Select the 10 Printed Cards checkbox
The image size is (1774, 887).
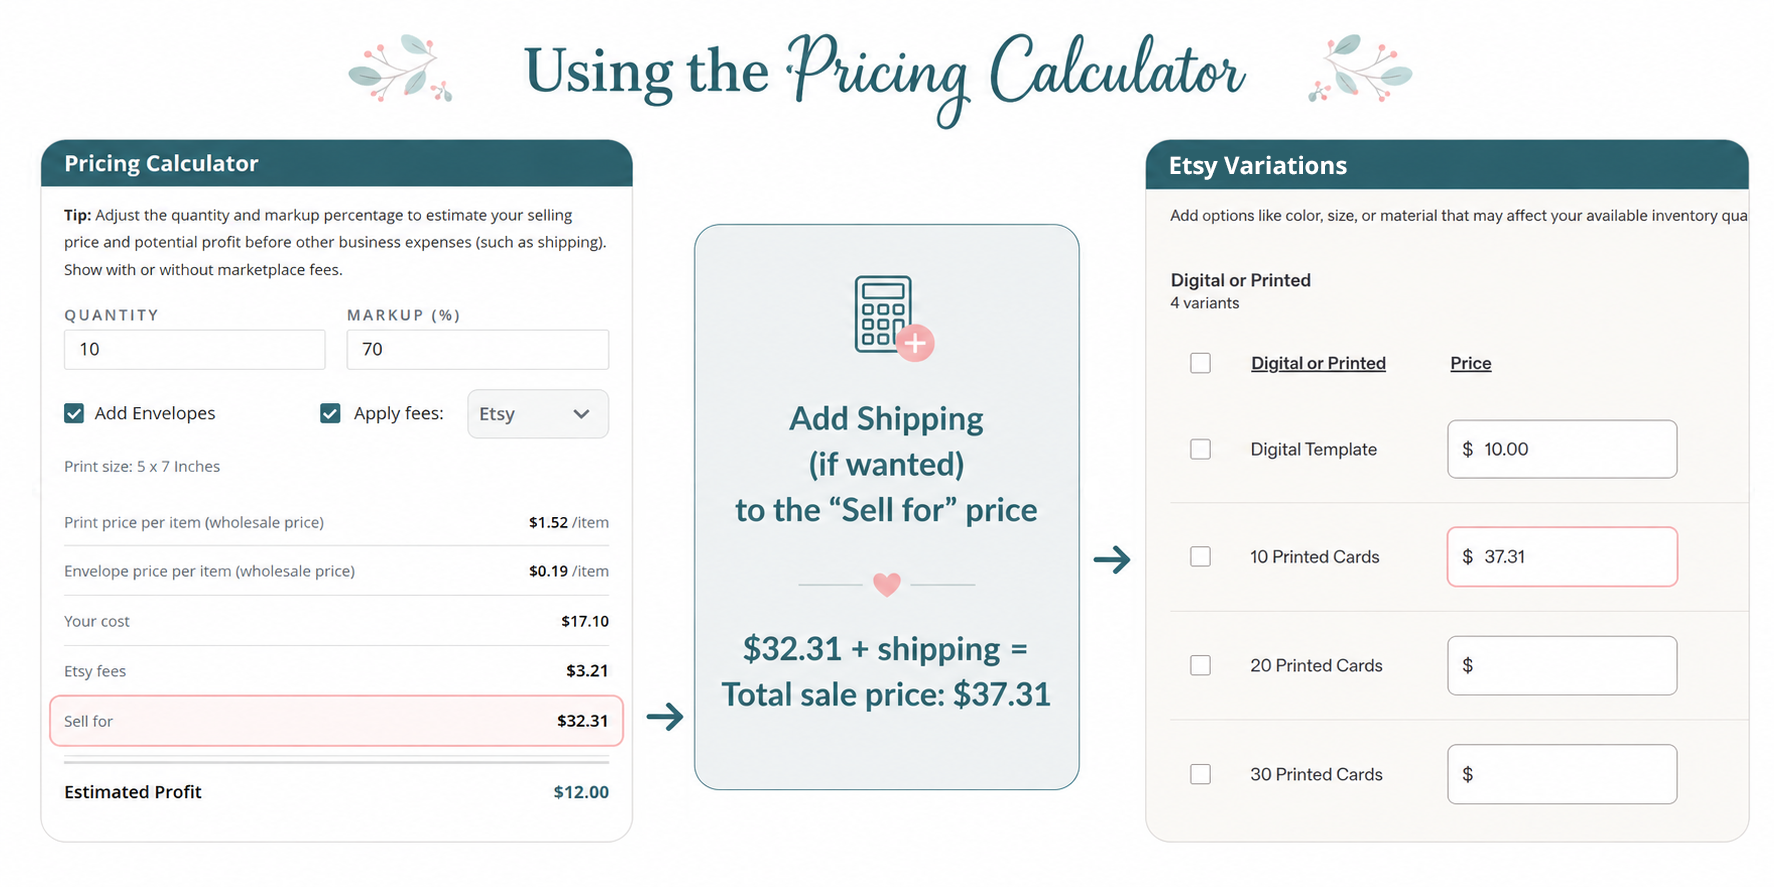[x=1200, y=556]
